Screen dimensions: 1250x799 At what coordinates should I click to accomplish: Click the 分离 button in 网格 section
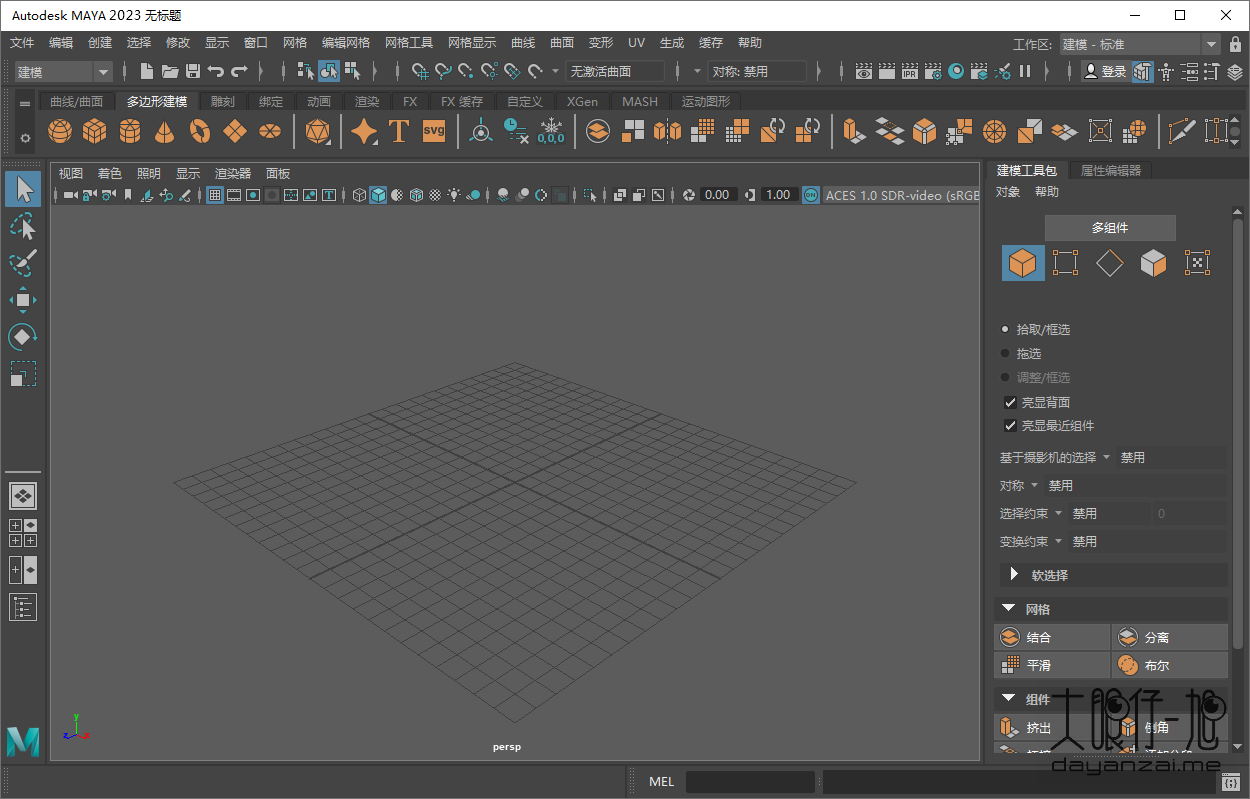(1169, 637)
